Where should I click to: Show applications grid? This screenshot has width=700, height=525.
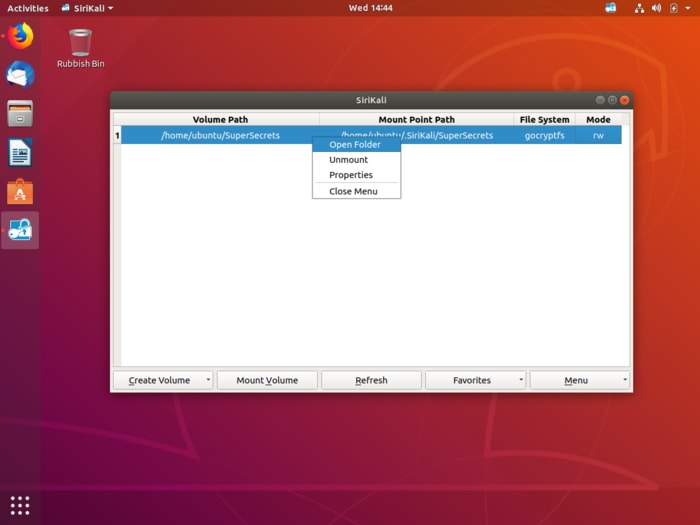click(20, 505)
